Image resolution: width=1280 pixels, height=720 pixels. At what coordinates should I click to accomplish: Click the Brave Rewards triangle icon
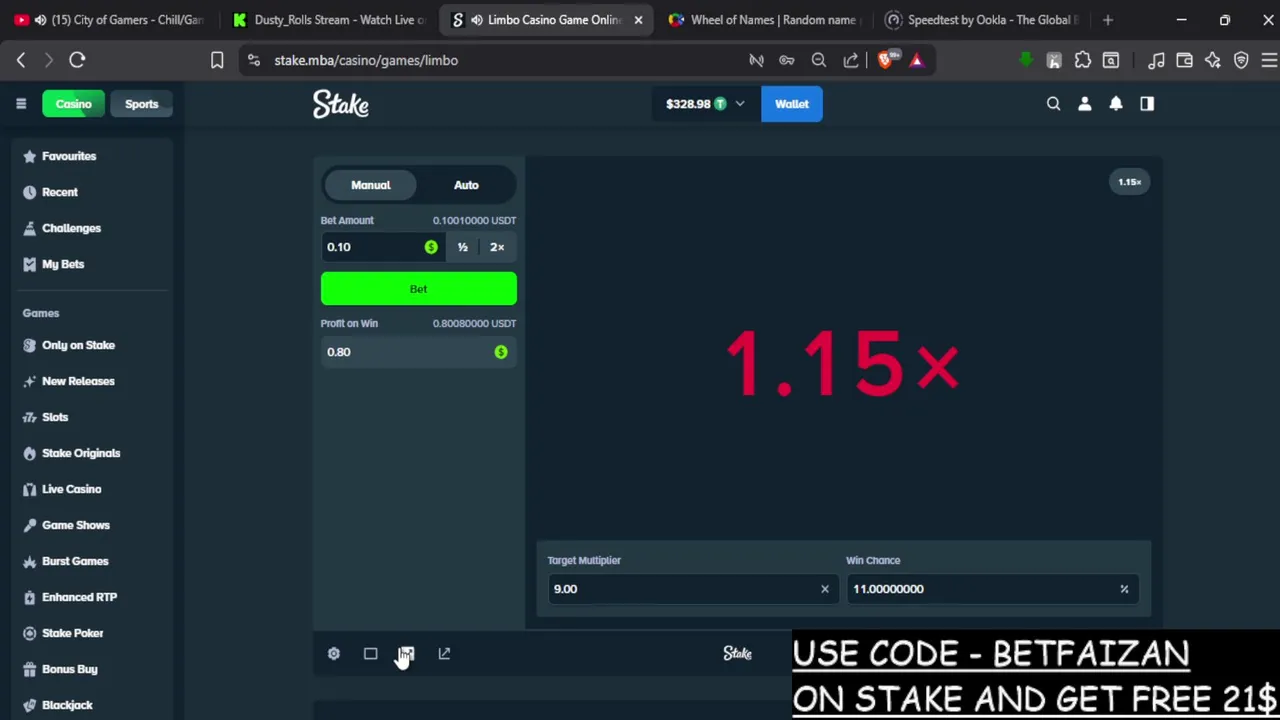coord(917,60)
